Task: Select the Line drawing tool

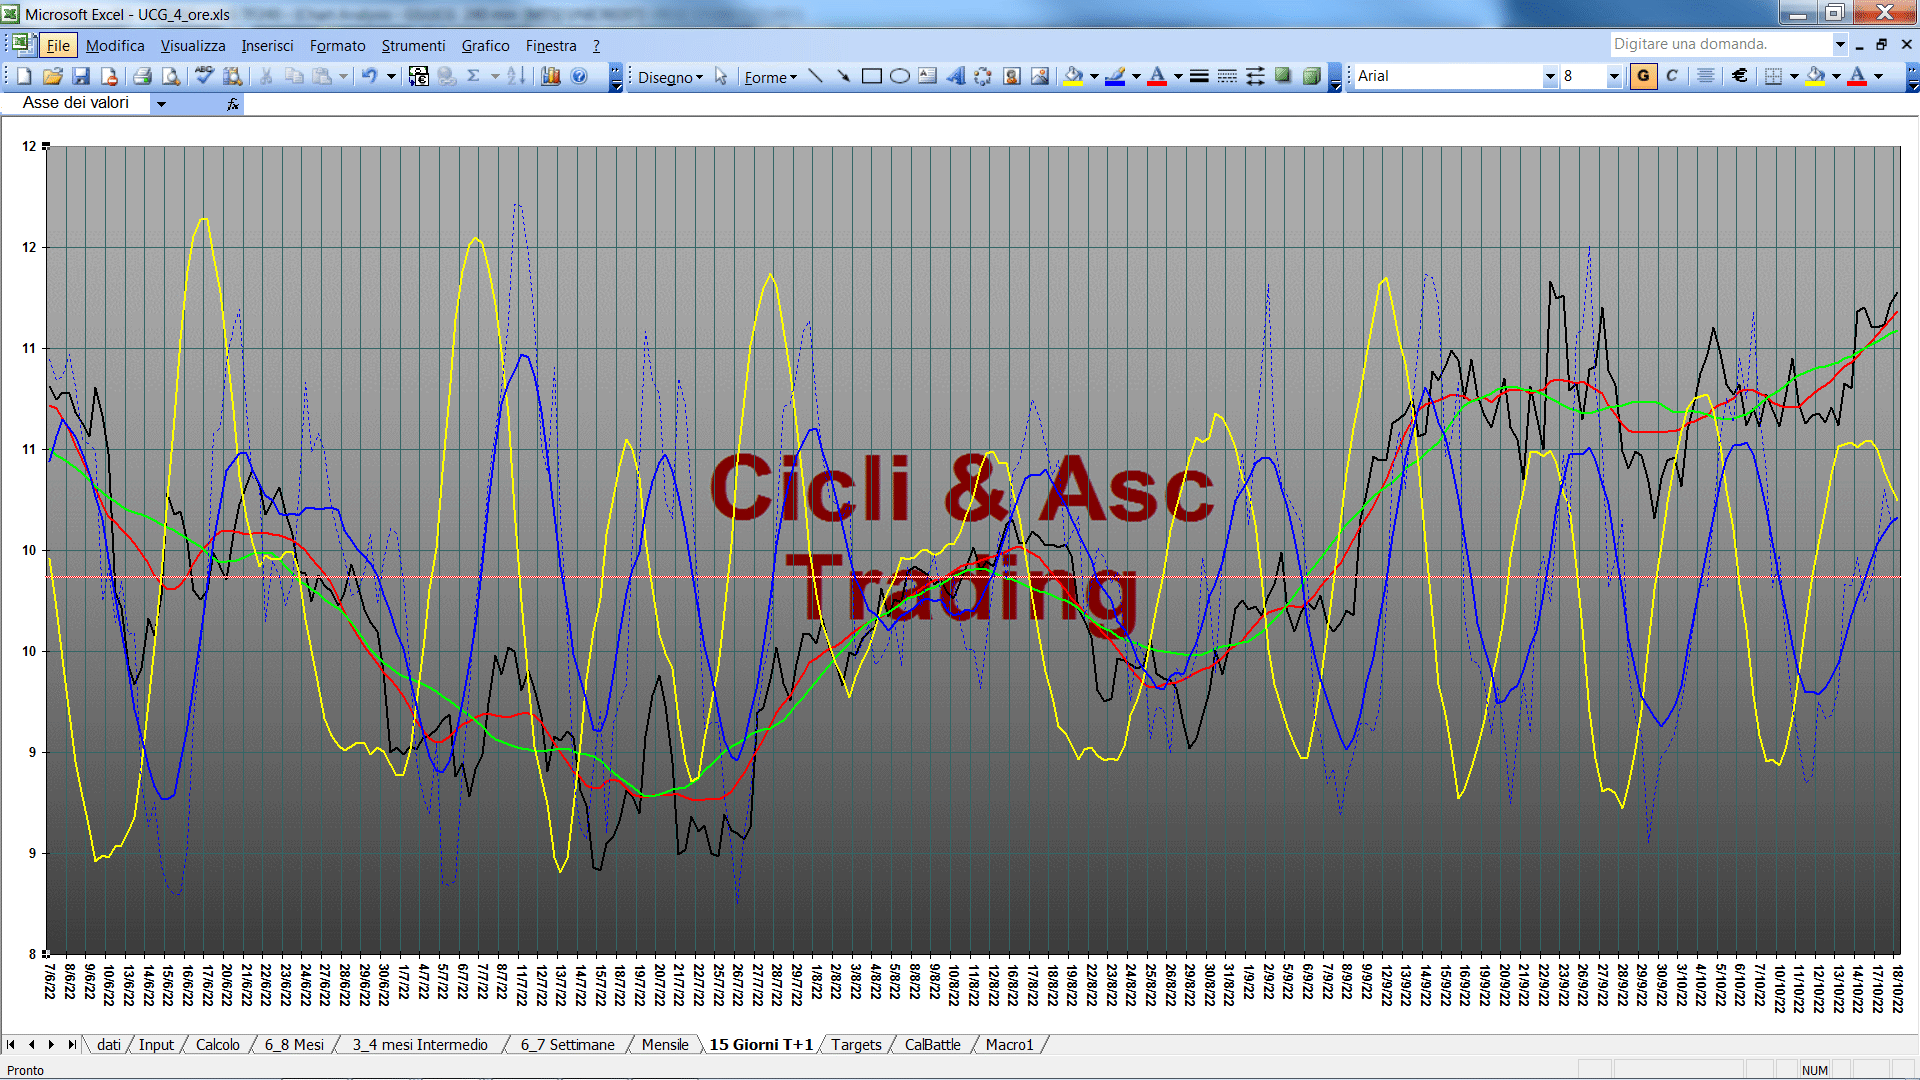Action: [x=816, y=76]
